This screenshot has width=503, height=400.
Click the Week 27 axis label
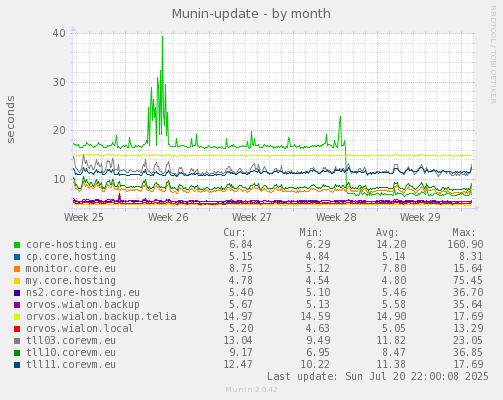(252, 217)
